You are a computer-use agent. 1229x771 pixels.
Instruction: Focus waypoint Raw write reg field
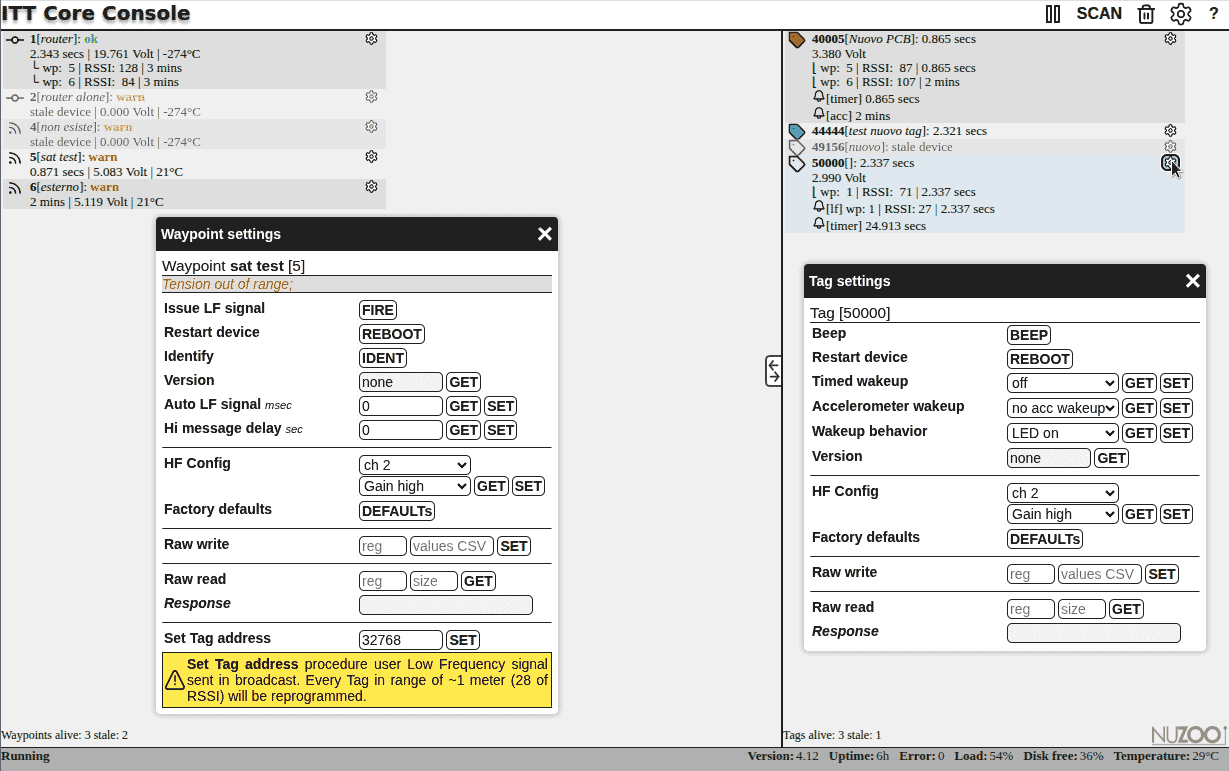[383, 546]
